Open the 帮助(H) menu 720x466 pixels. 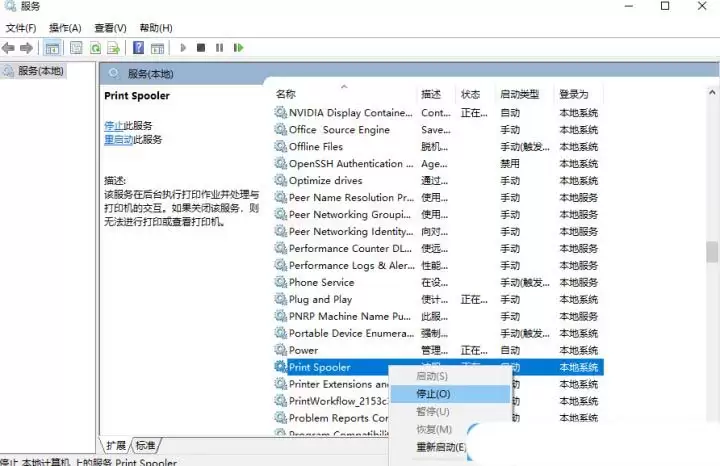tap(156, 28)
